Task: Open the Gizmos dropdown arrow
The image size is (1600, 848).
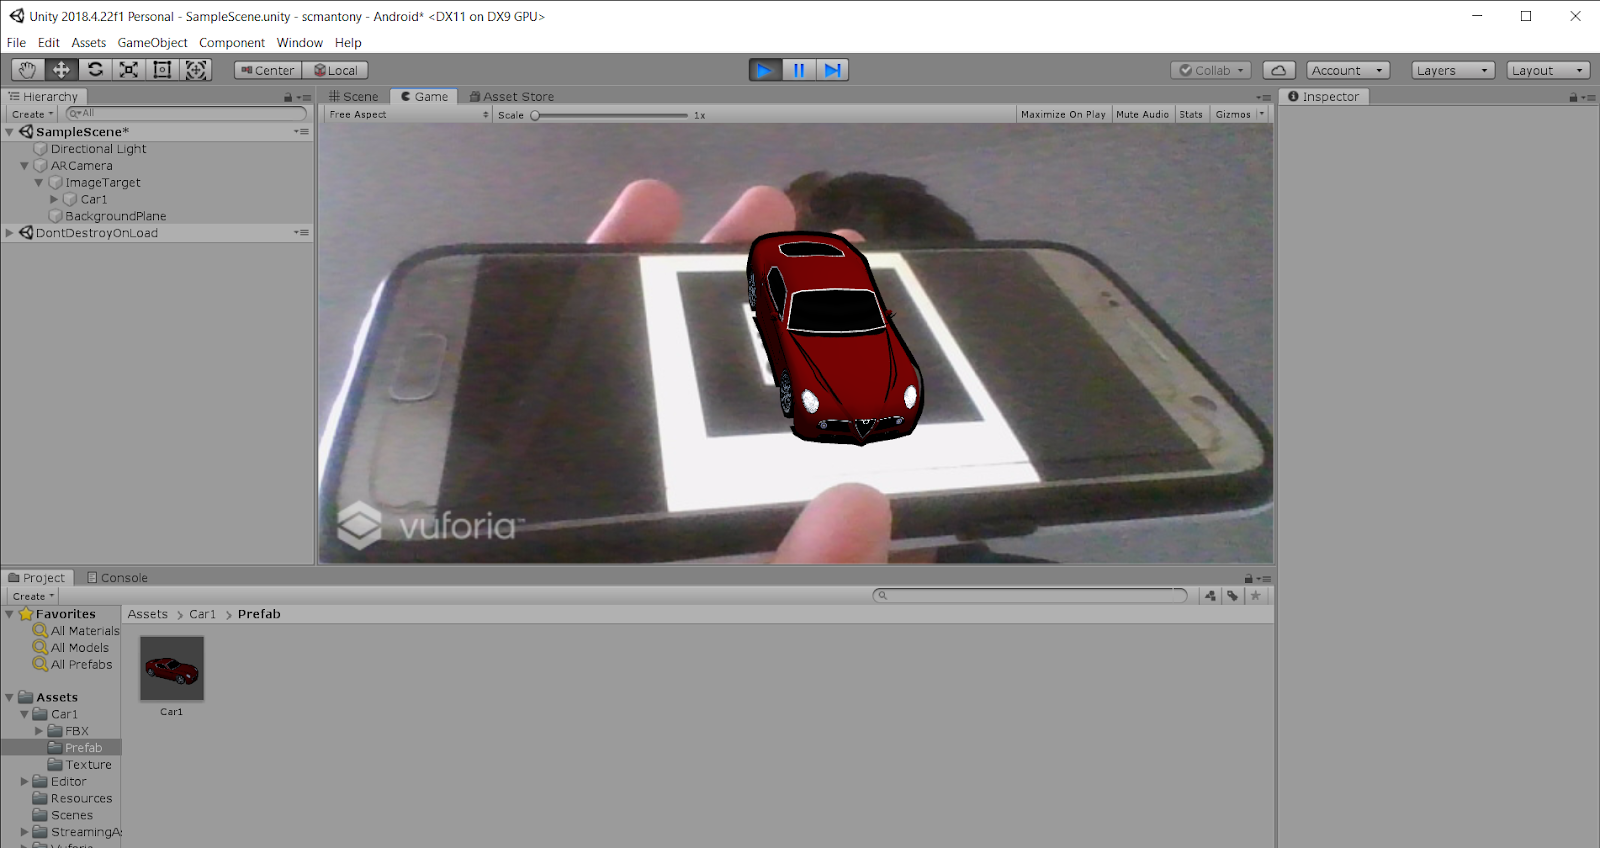Action: click(1262, 114)
